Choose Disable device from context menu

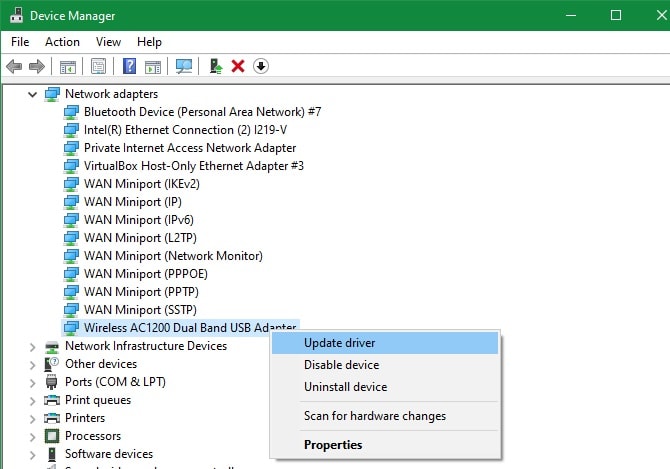coord(385,365)
